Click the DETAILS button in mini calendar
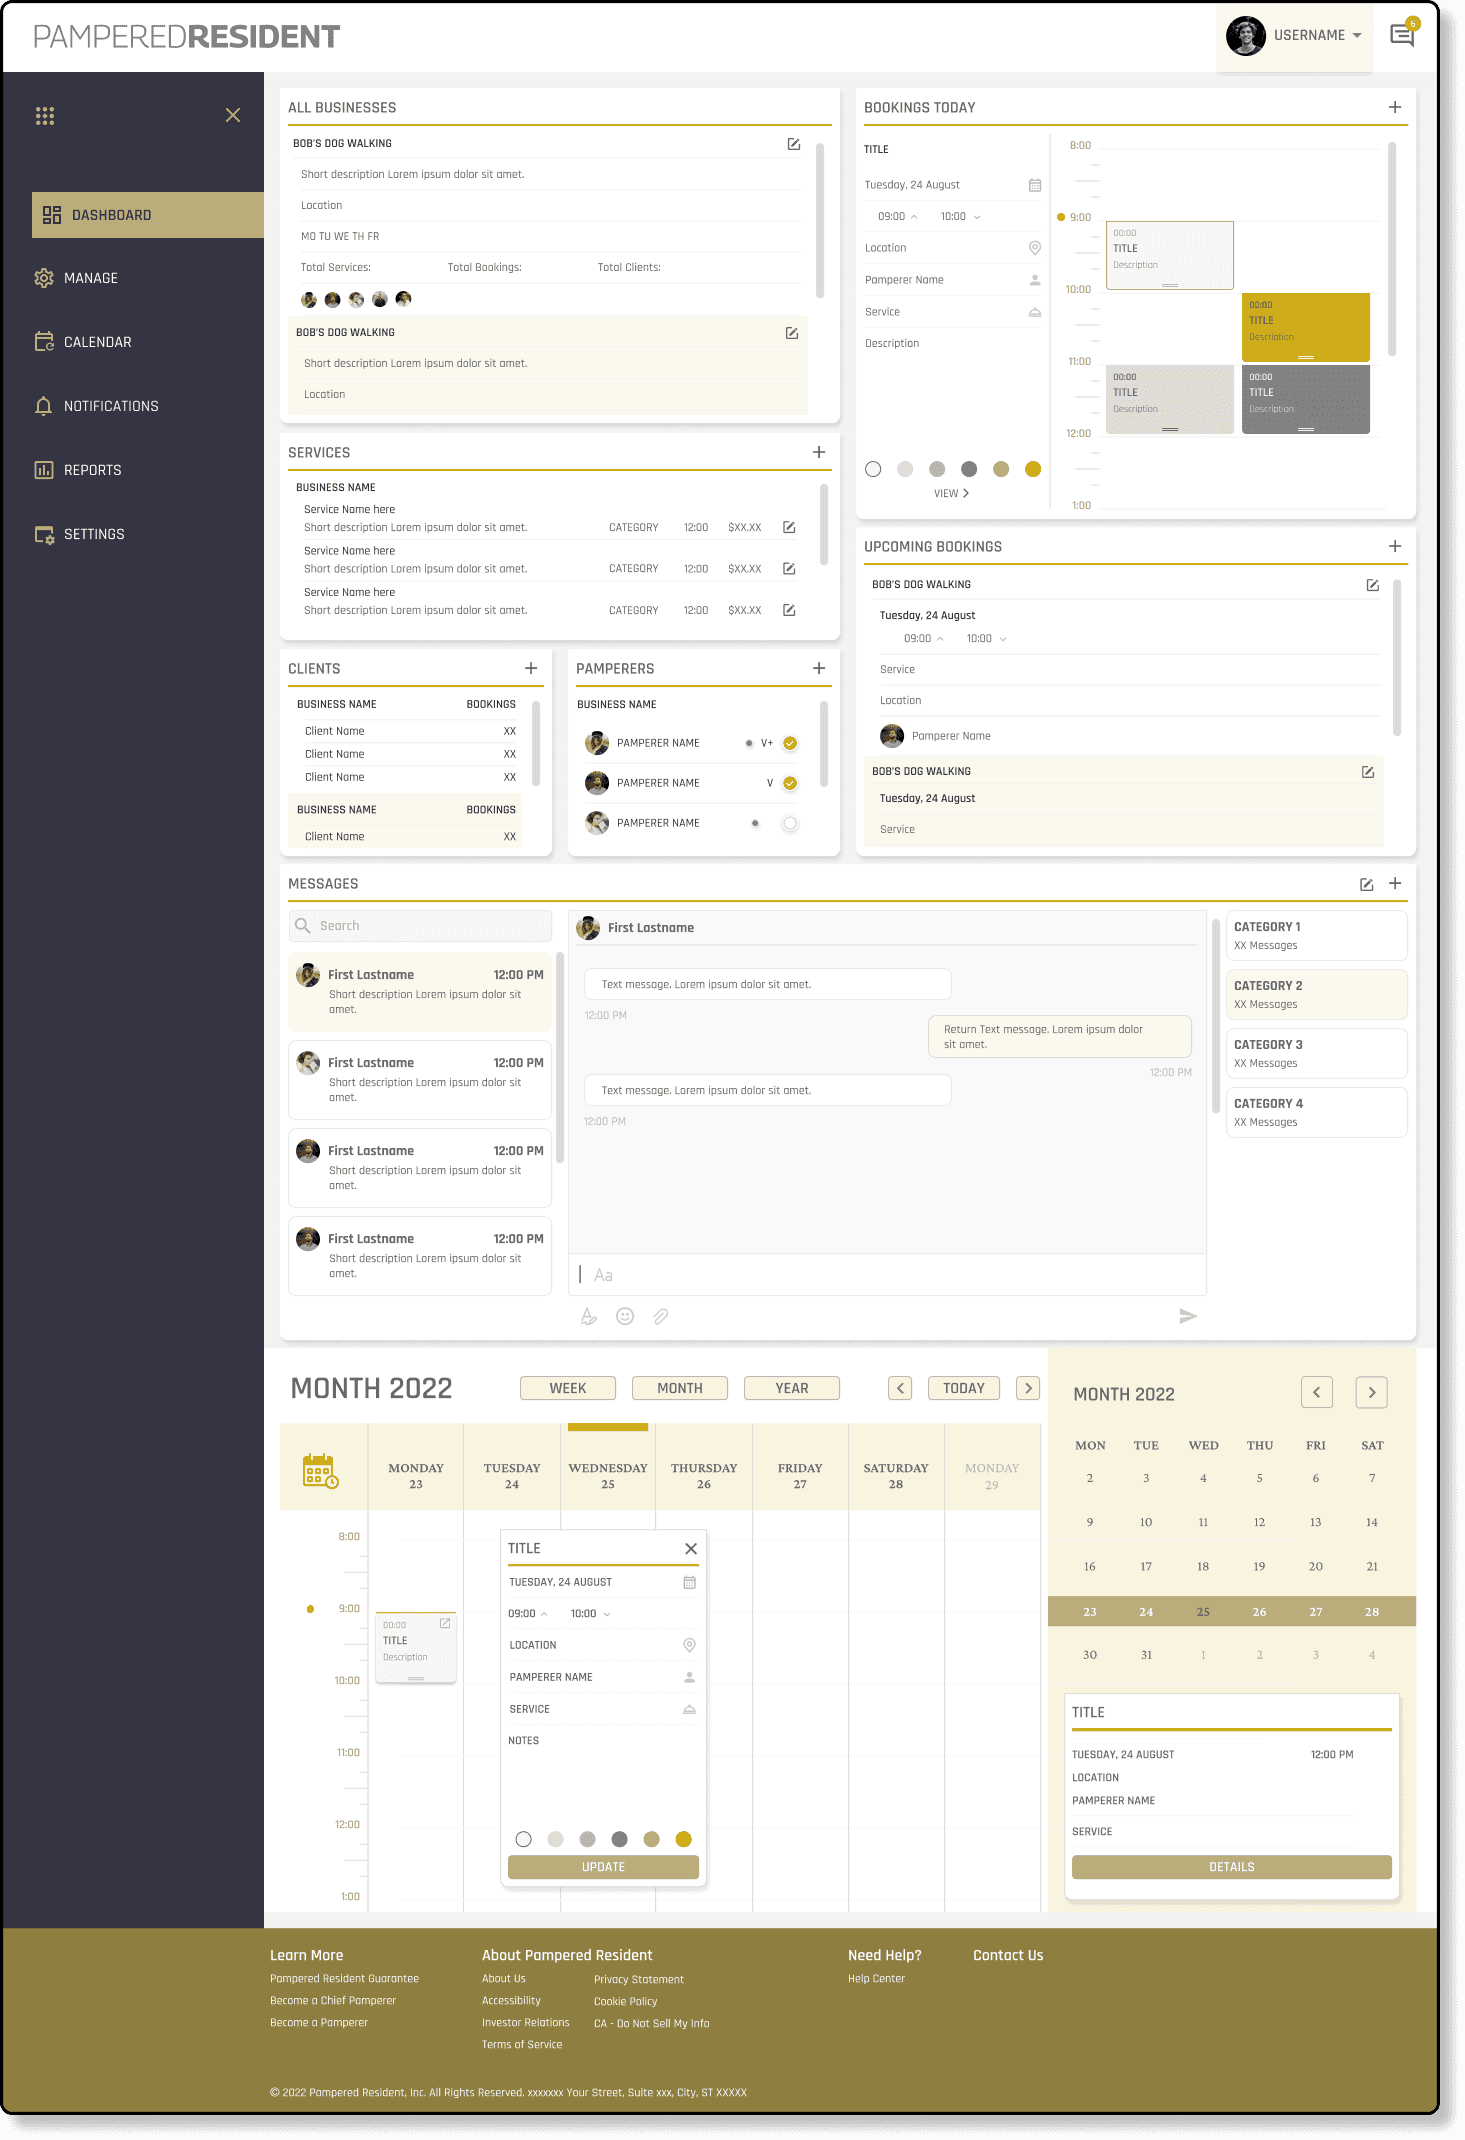 pyautogui.click(x=1231, y=1867)
